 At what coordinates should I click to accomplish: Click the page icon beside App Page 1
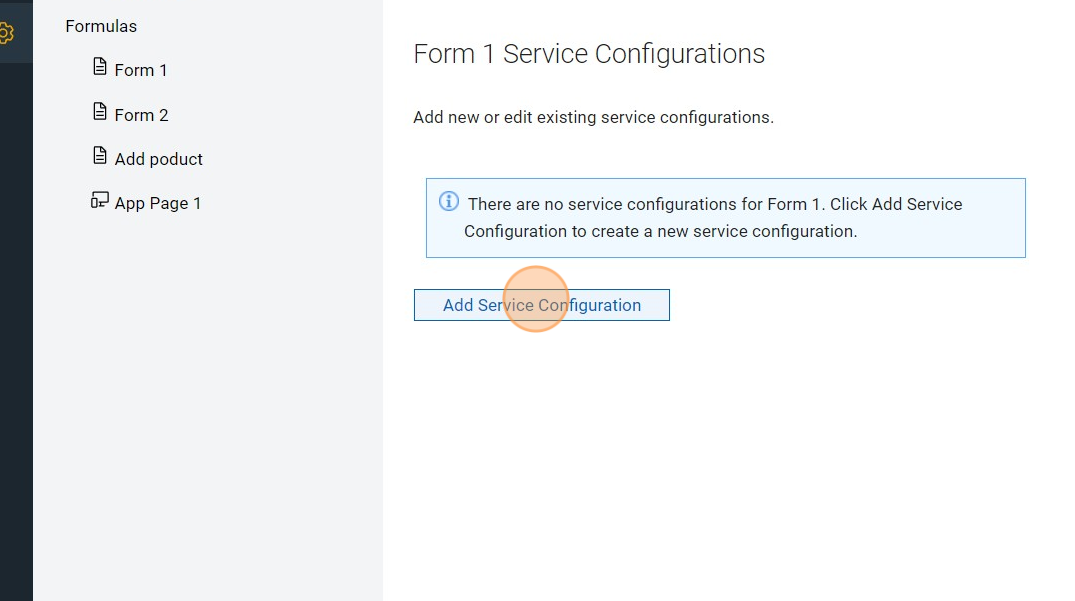coord(99,200)
